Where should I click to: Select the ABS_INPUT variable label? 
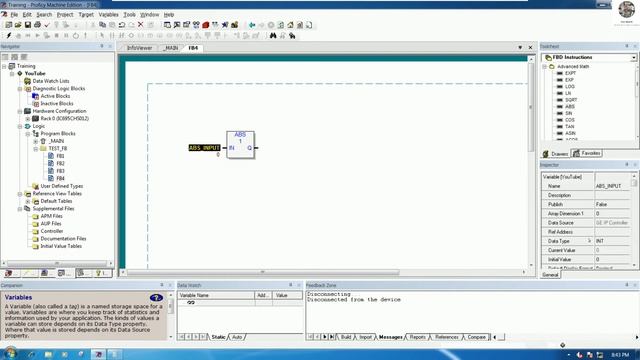204,148
